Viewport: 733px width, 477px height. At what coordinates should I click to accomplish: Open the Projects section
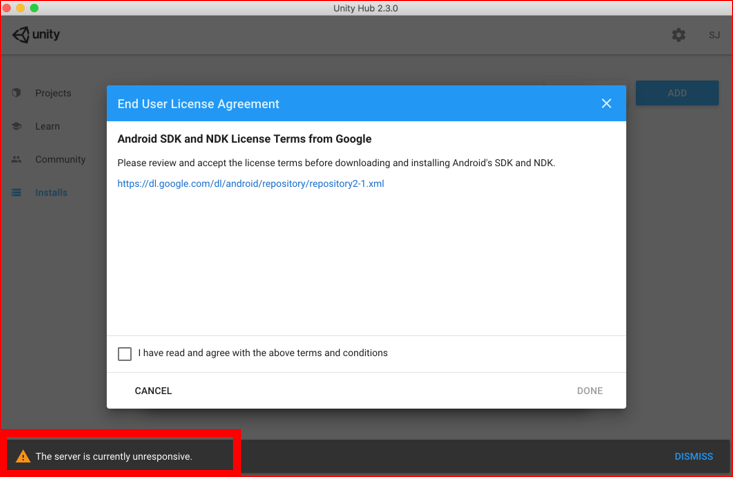point(53,93)
